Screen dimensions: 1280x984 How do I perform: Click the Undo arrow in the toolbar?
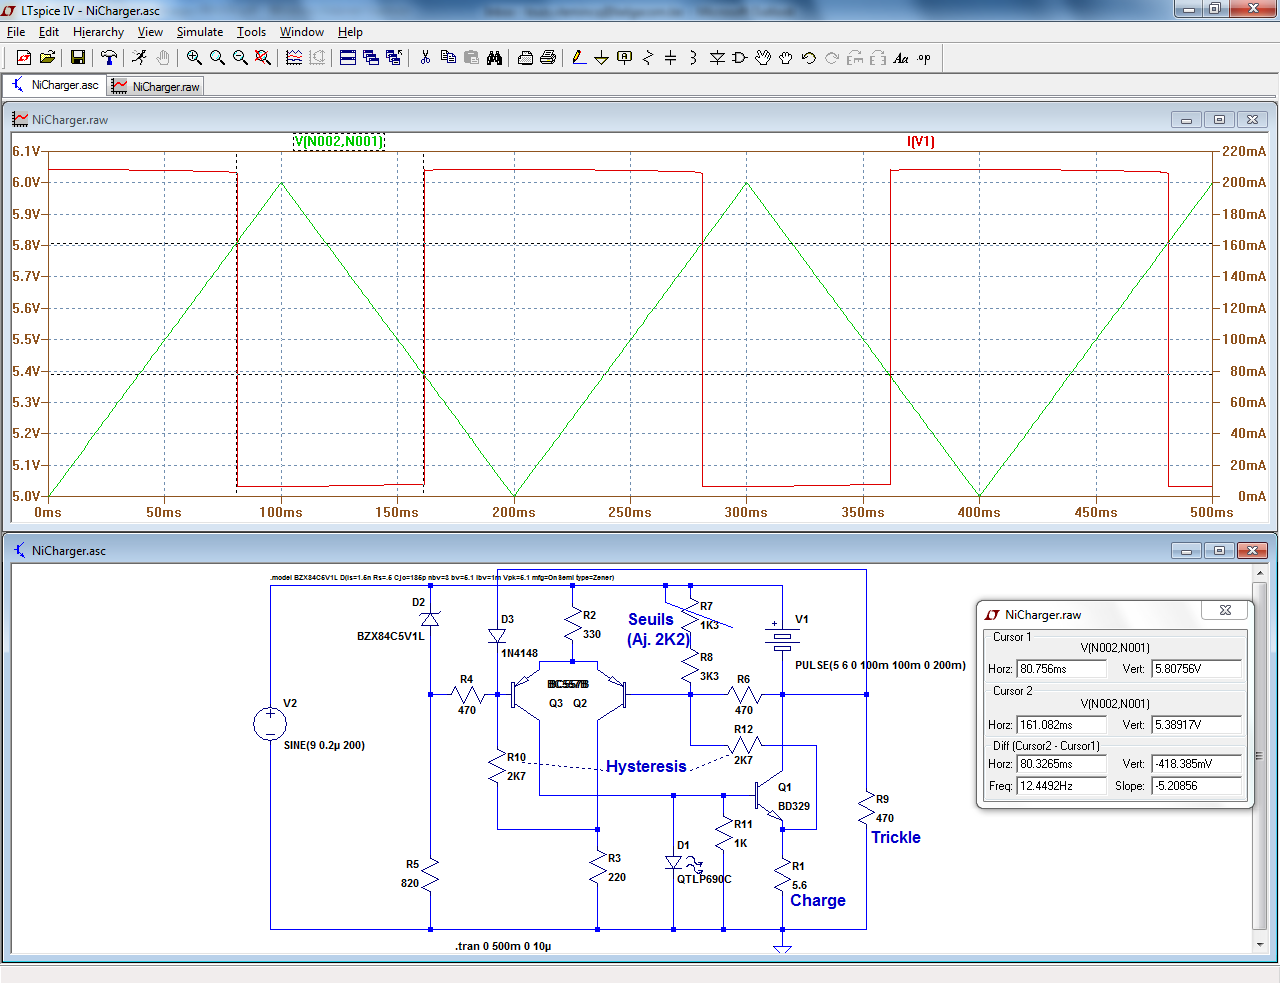[x=809, y=58]
